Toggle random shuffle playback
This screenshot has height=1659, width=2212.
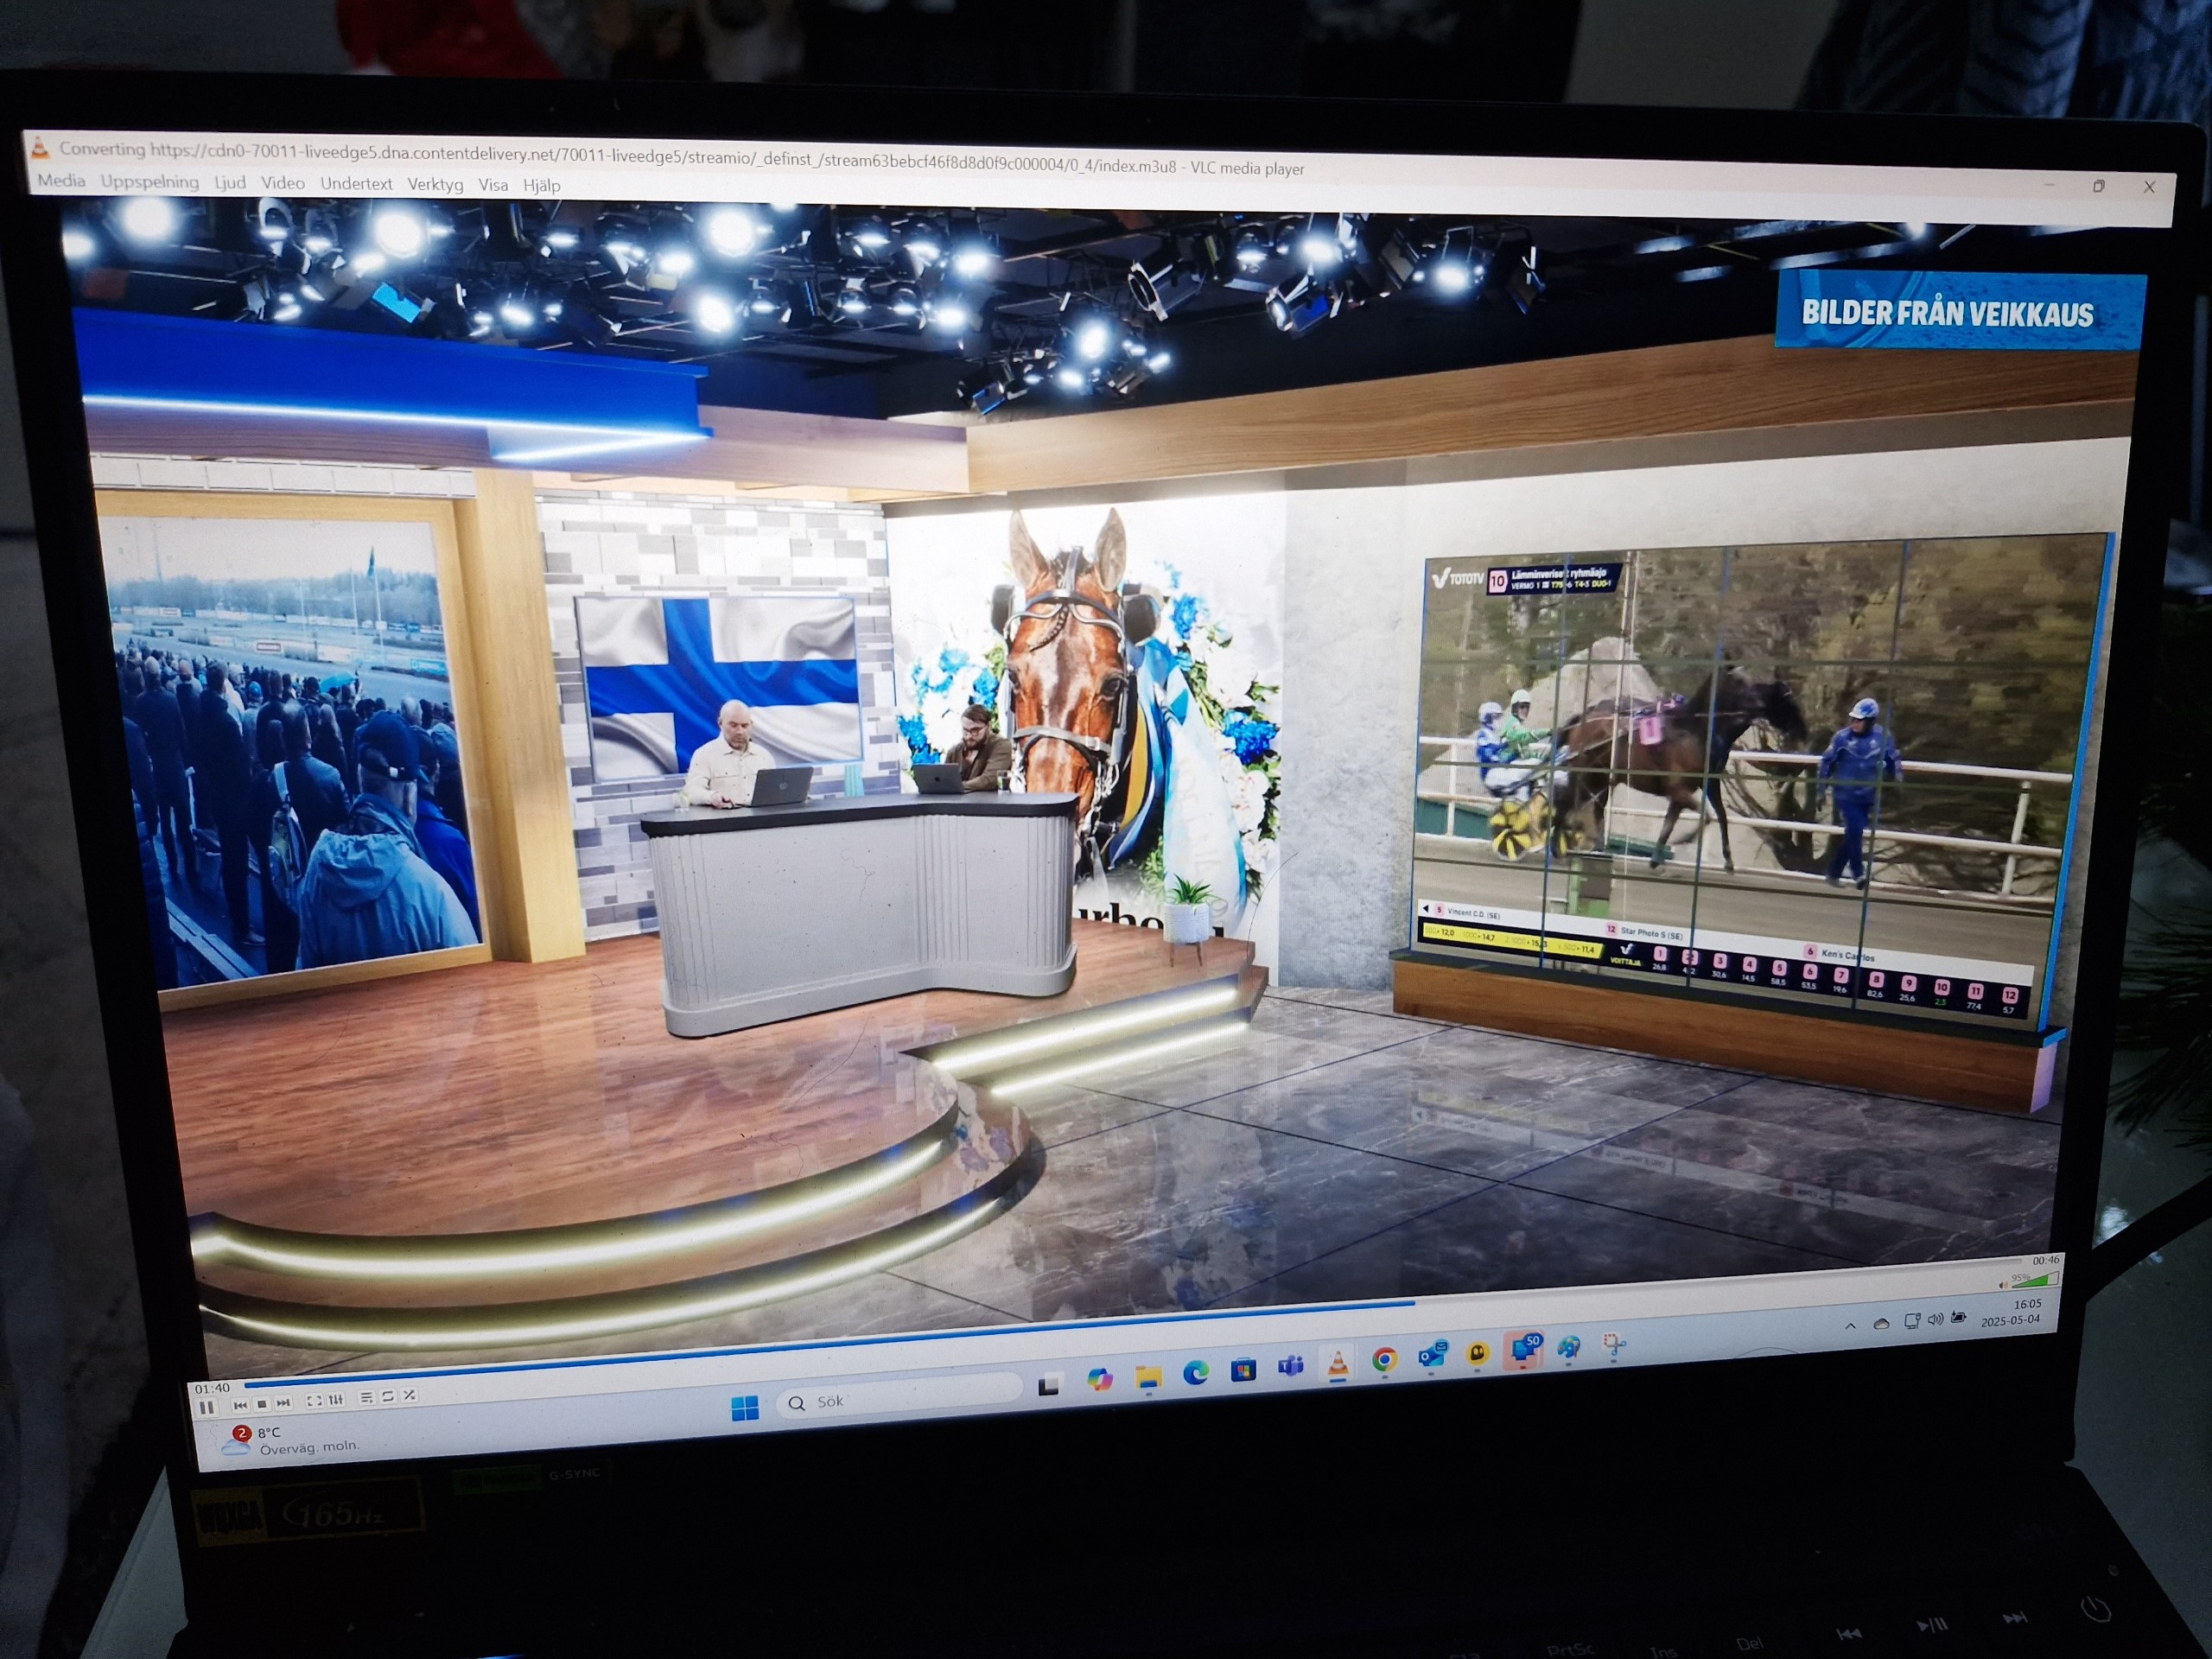(409, 1396)
